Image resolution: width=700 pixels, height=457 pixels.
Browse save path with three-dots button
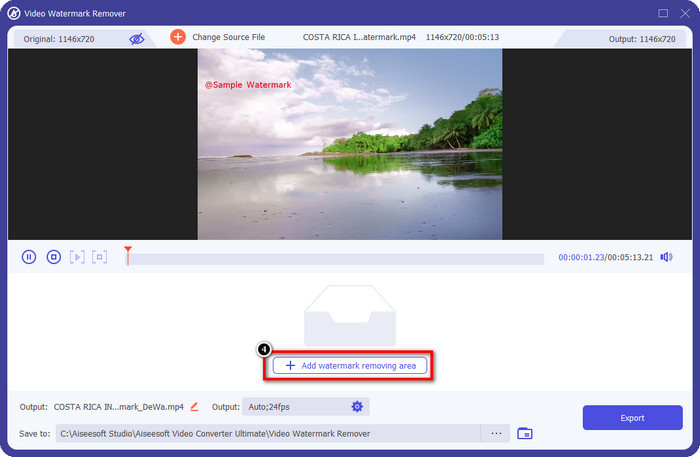coord(495,433)
